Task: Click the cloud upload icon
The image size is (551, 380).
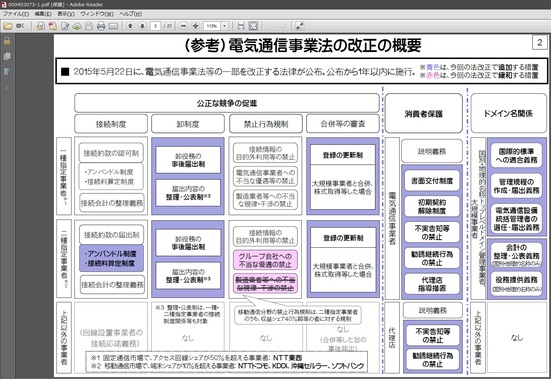Action: [77, 26]
